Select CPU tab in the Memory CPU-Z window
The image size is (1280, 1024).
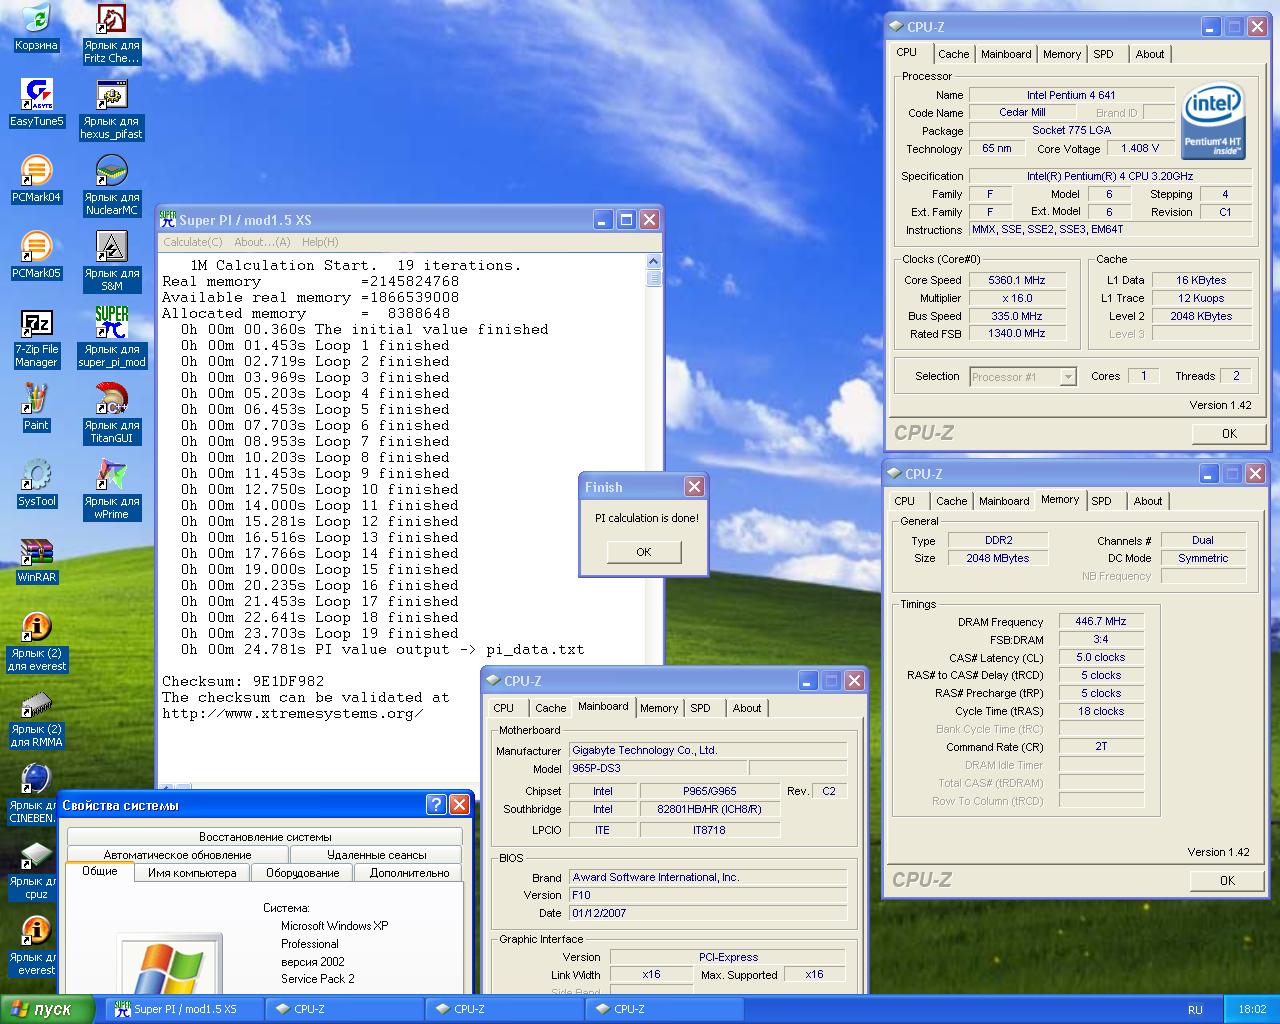[x=904, y=501]
